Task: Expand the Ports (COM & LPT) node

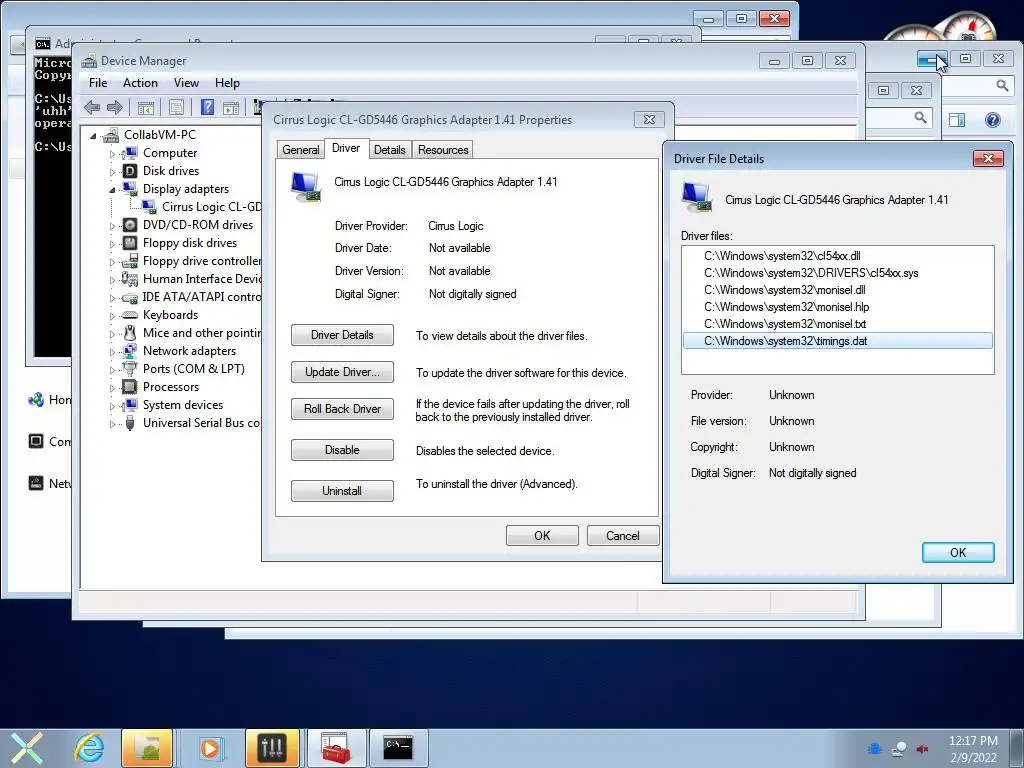Action: [112, 370]
